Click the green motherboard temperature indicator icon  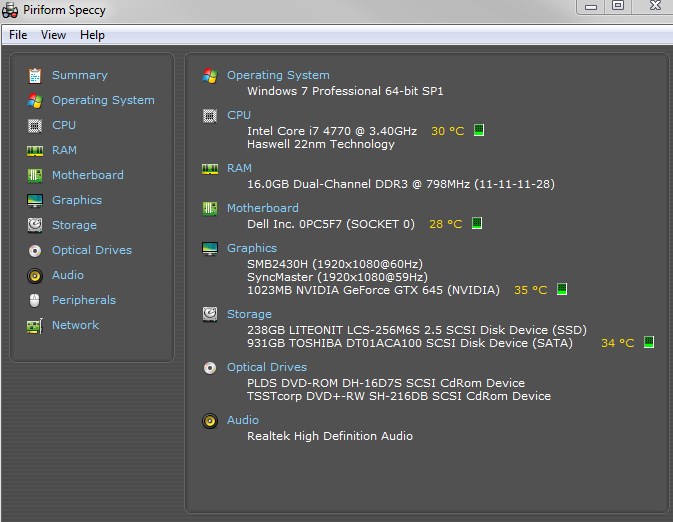point(477,223)
